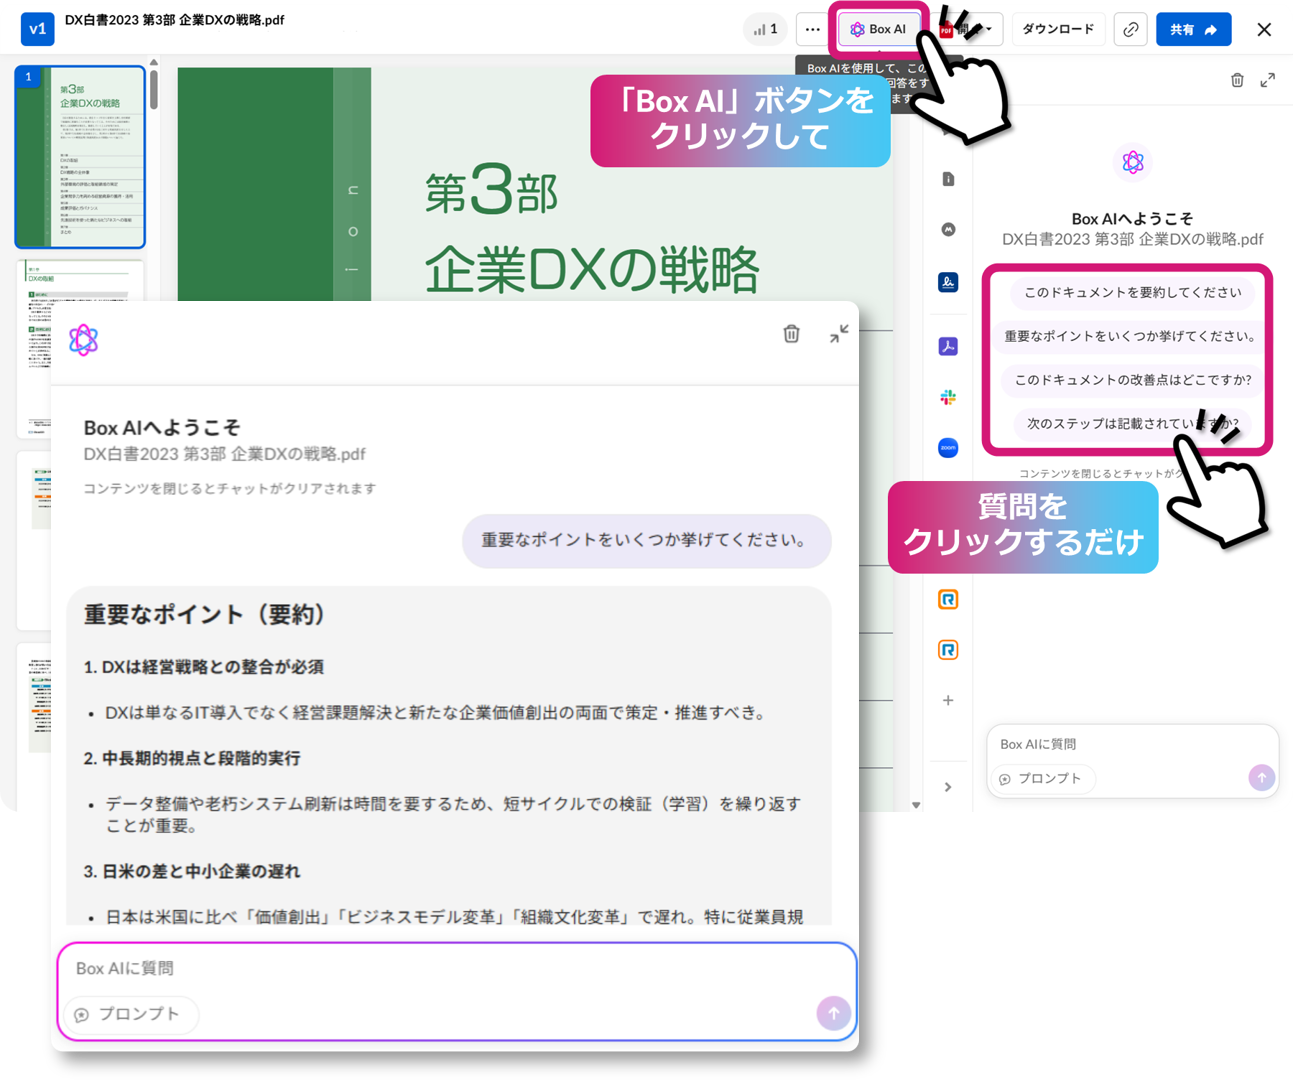Download the DX白書 PDF file
This screenshot has width=1293, height=1081.
1058,29
